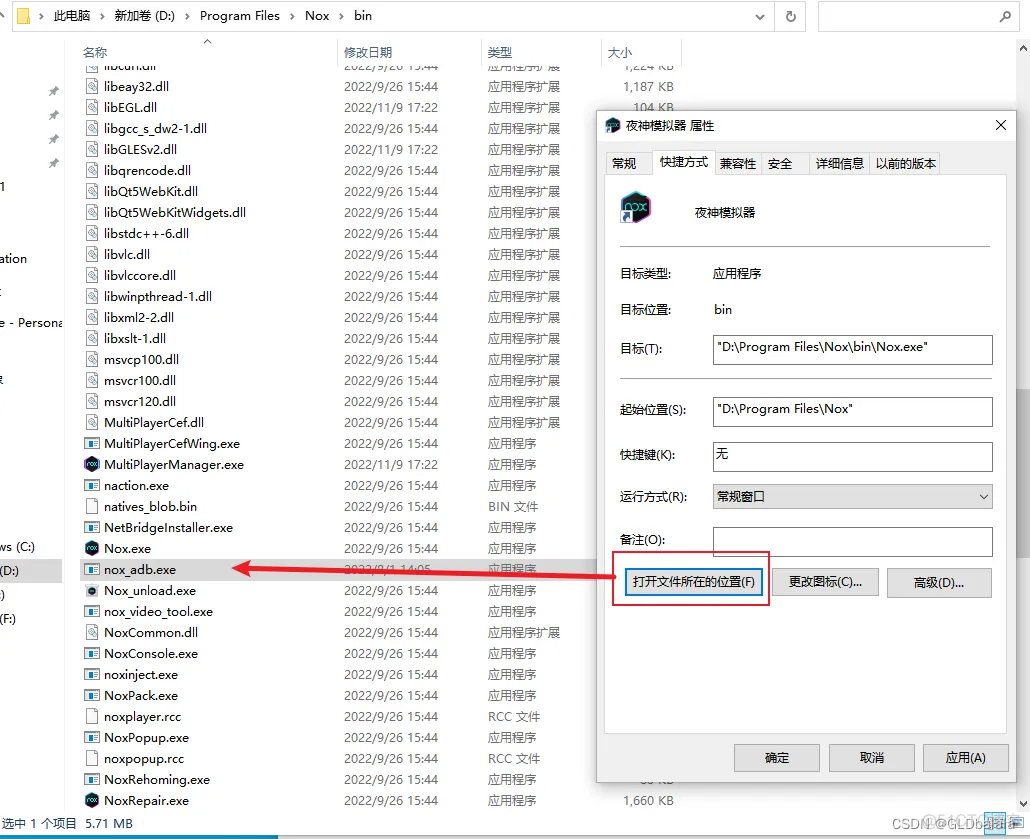The image size is (1030, 839).
Task: Click the Nox_unload.exe file icon
Action: coord(92,591)
